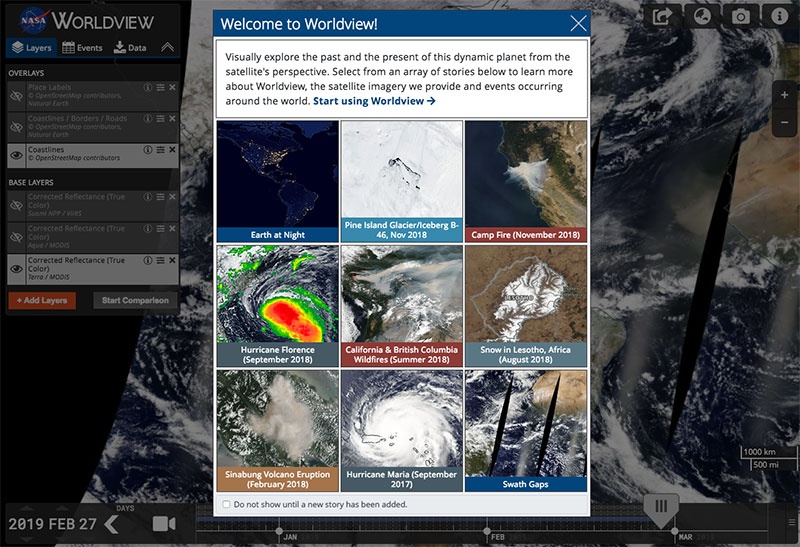Image resolution: width=800 pixels, height=547 pixels.
Task: Open info for Place Labels layer
Action: tap(147, 87)
